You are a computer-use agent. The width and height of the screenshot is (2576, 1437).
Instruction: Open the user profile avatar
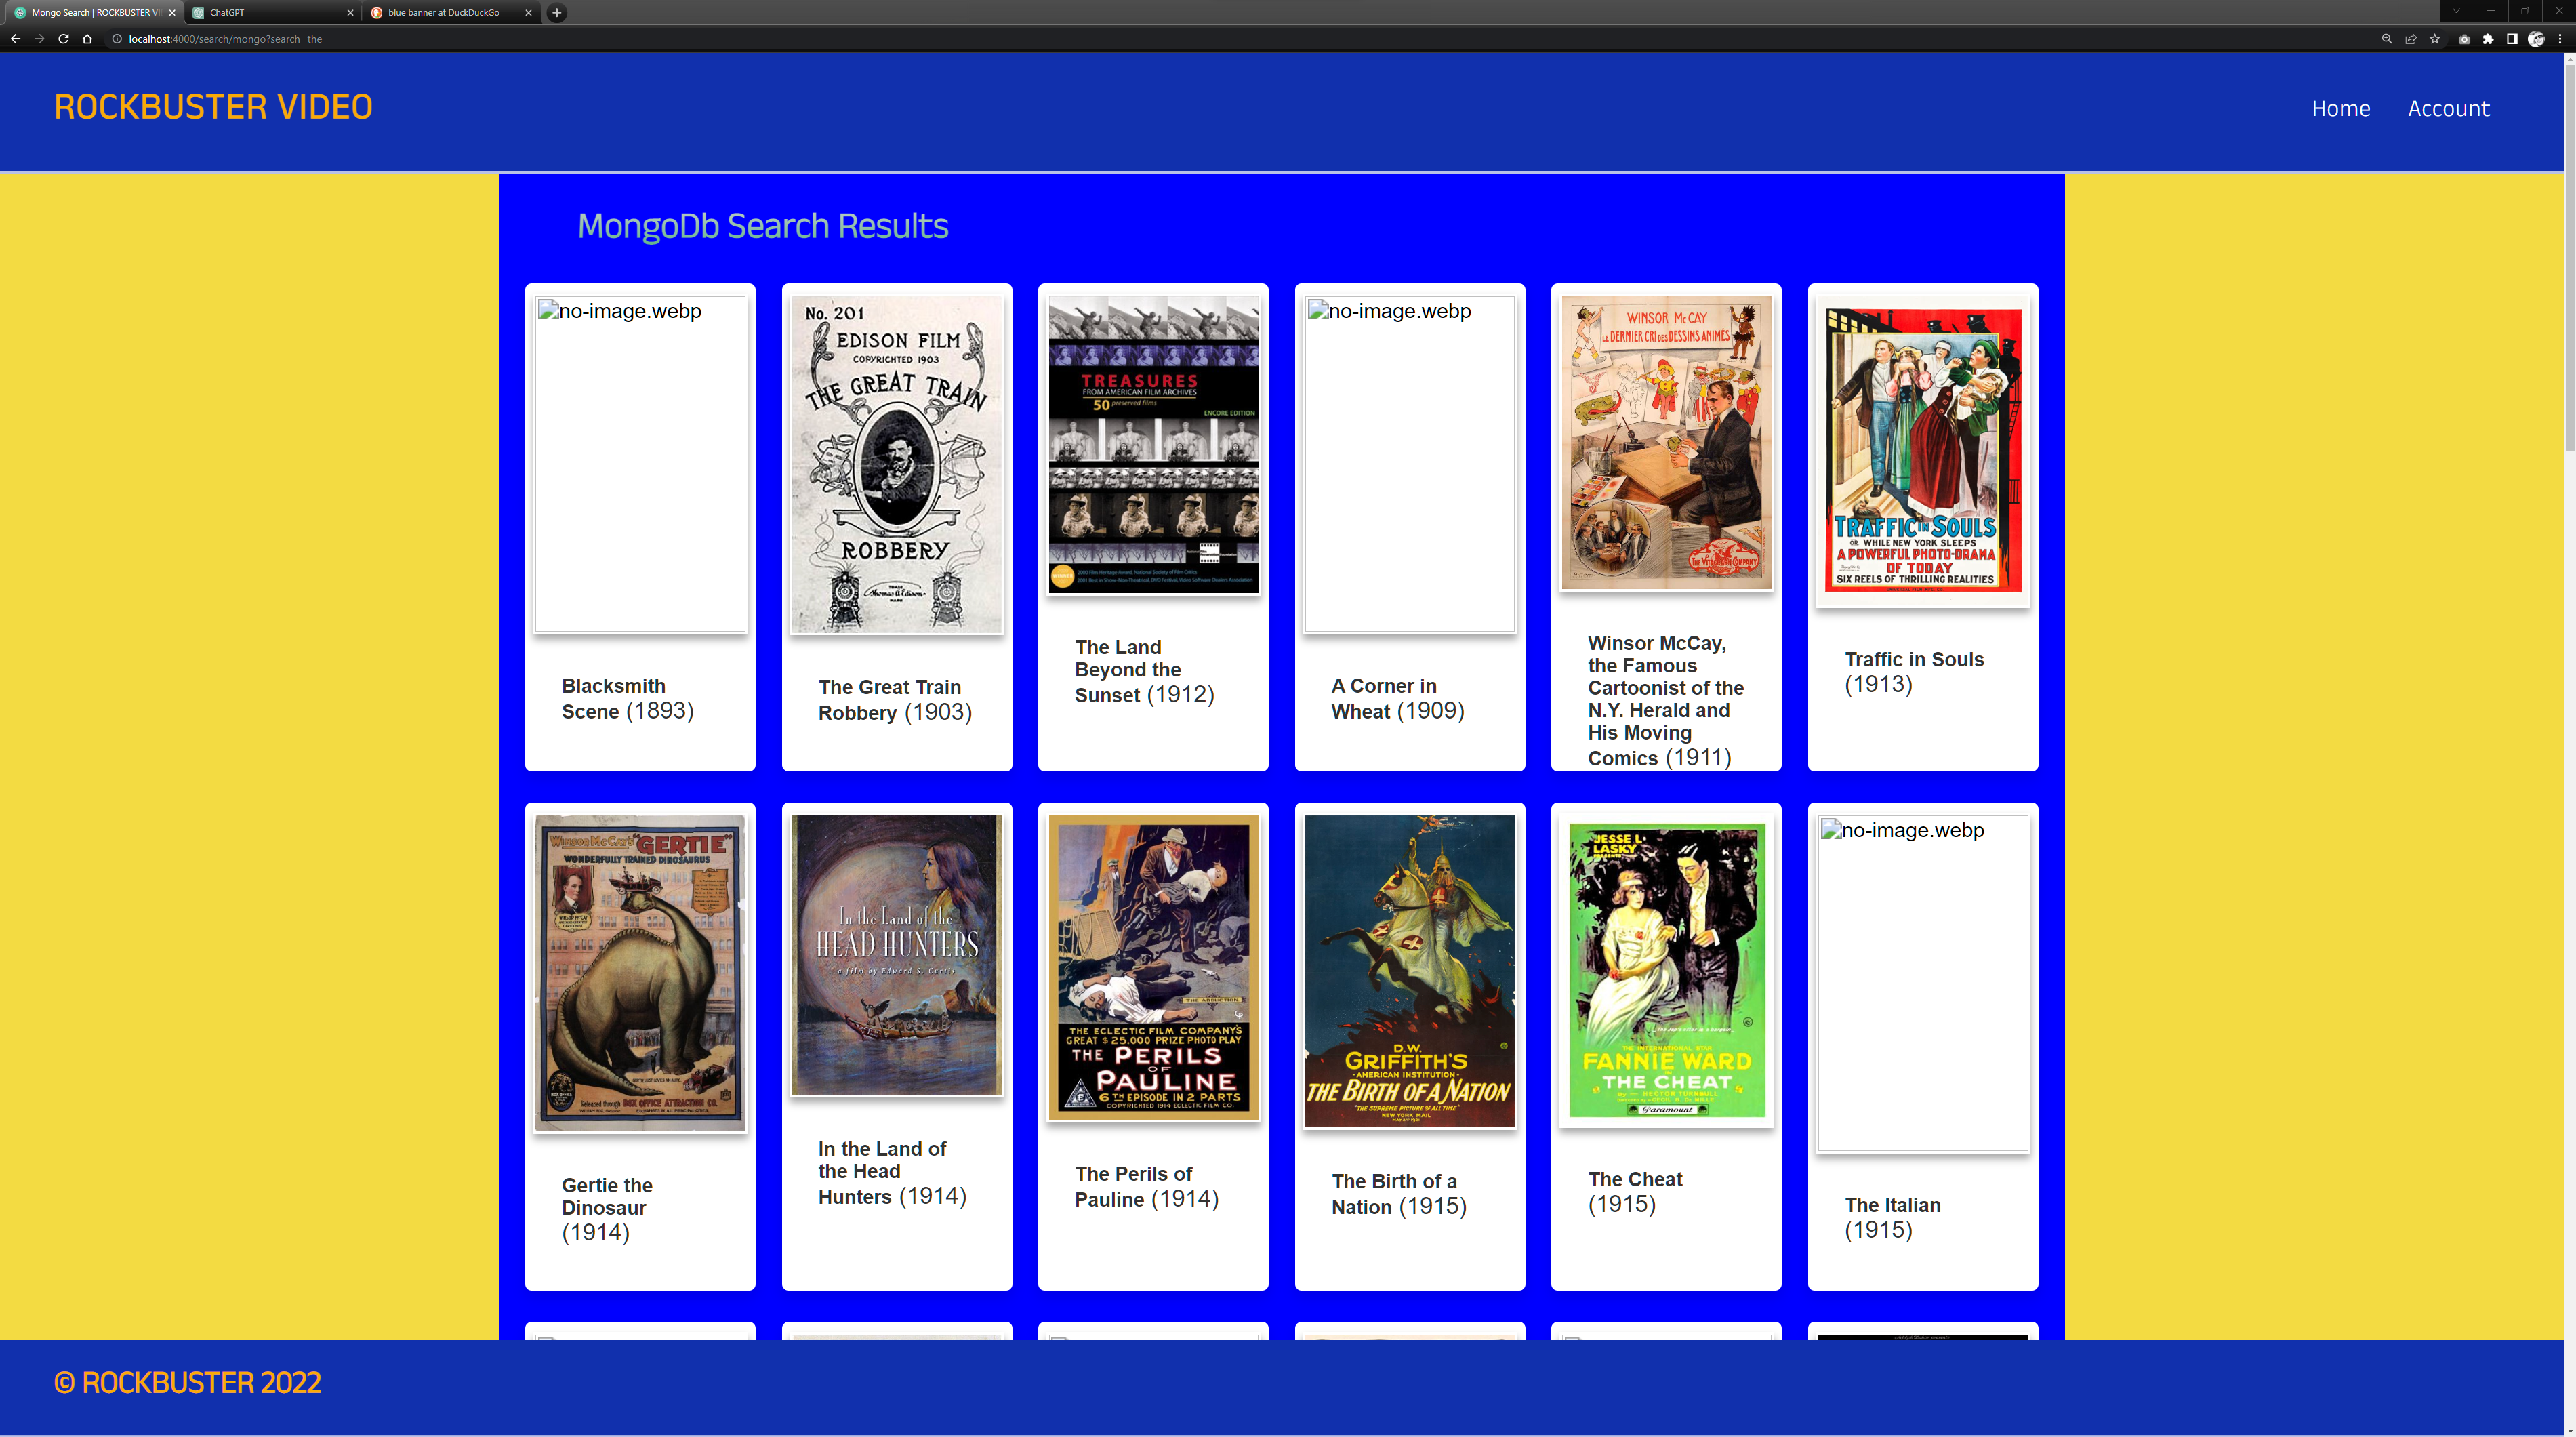pos(2536,39)
